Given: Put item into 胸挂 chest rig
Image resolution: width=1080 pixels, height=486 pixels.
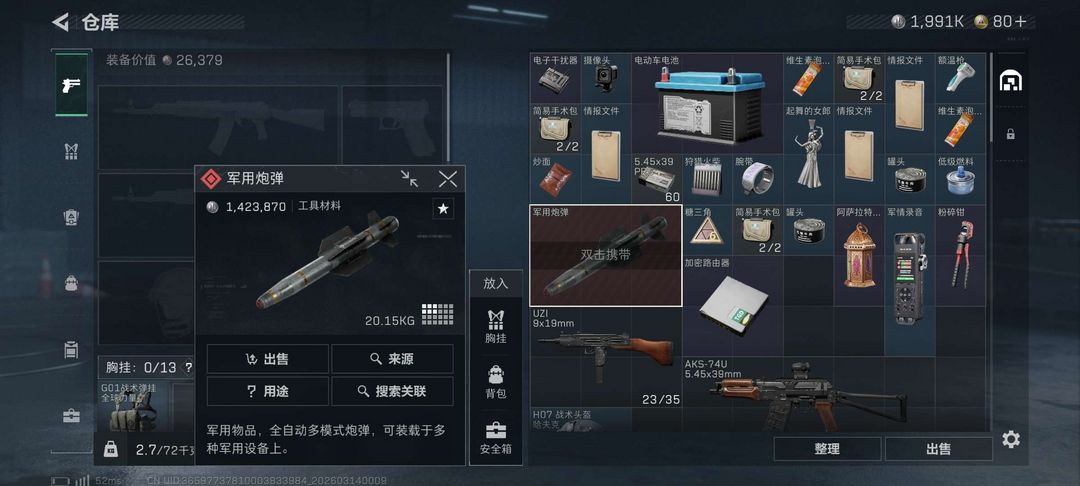Looking at the screenshot, I should point(496,326).
